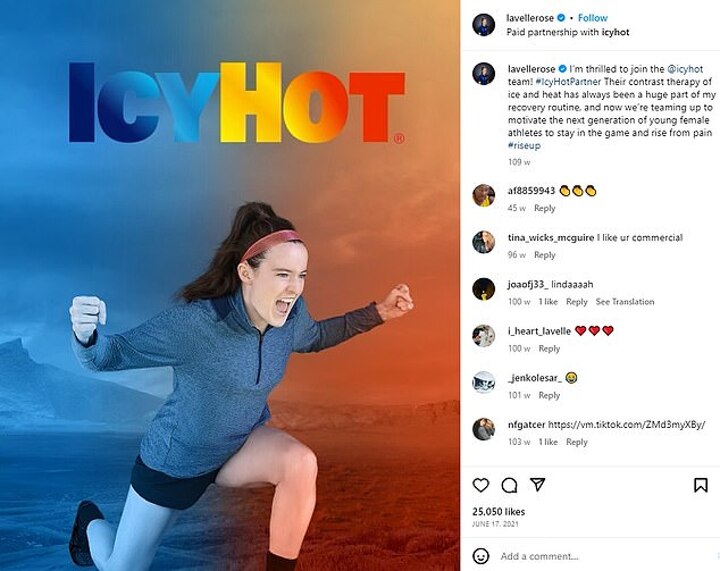See Translation for joaofj33_ comment
This screenshot has height=571, width=720.
click(x=625, y=302)
